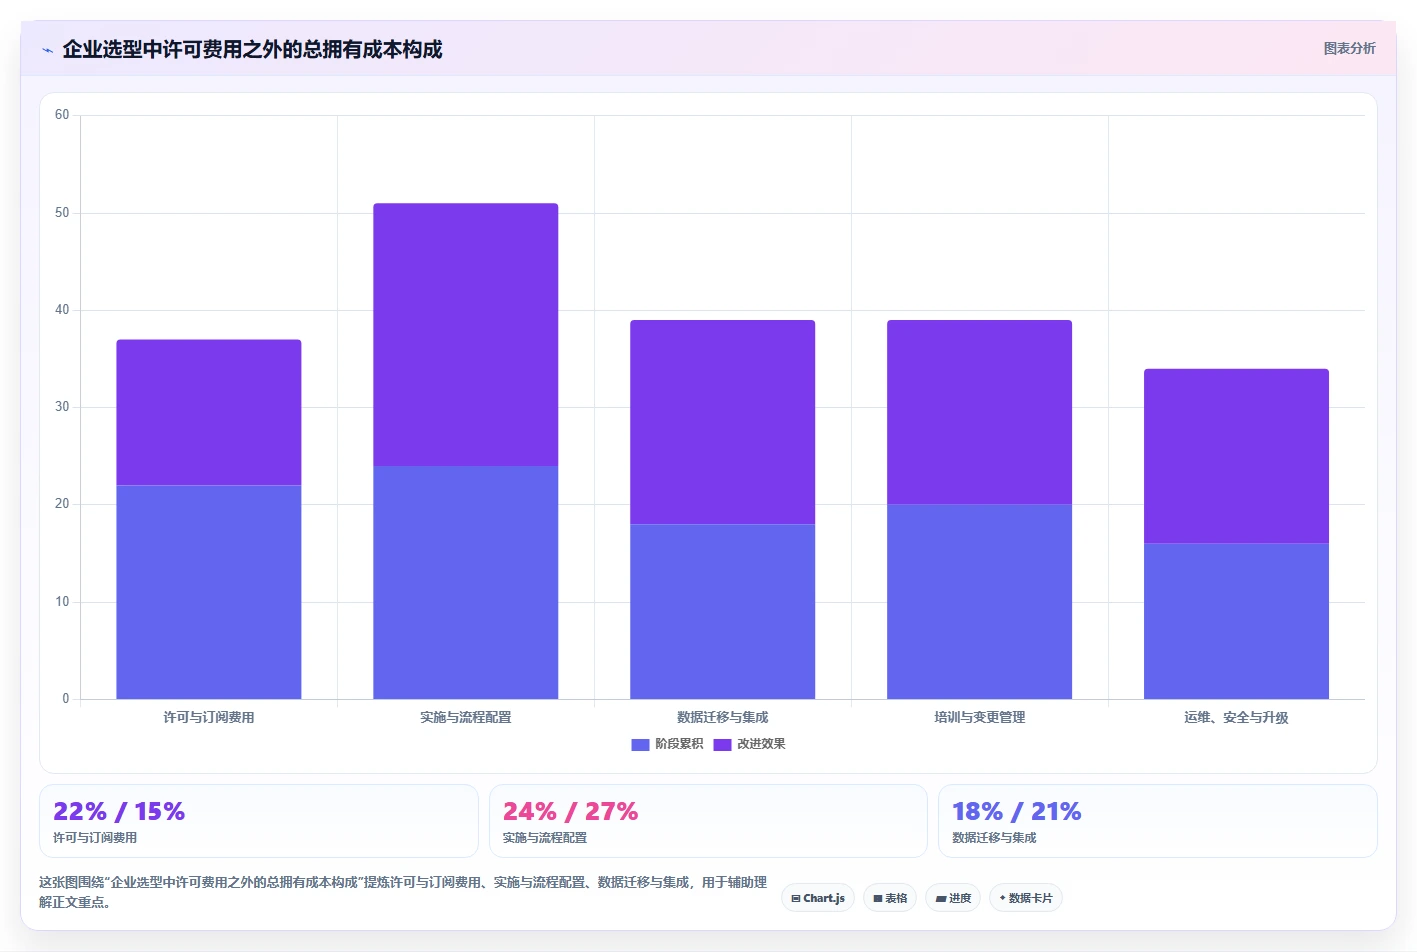The image size is (1417, 952).
Task: Toggle the 改进效果 legend swatch
Action: (x=722, y=744)
